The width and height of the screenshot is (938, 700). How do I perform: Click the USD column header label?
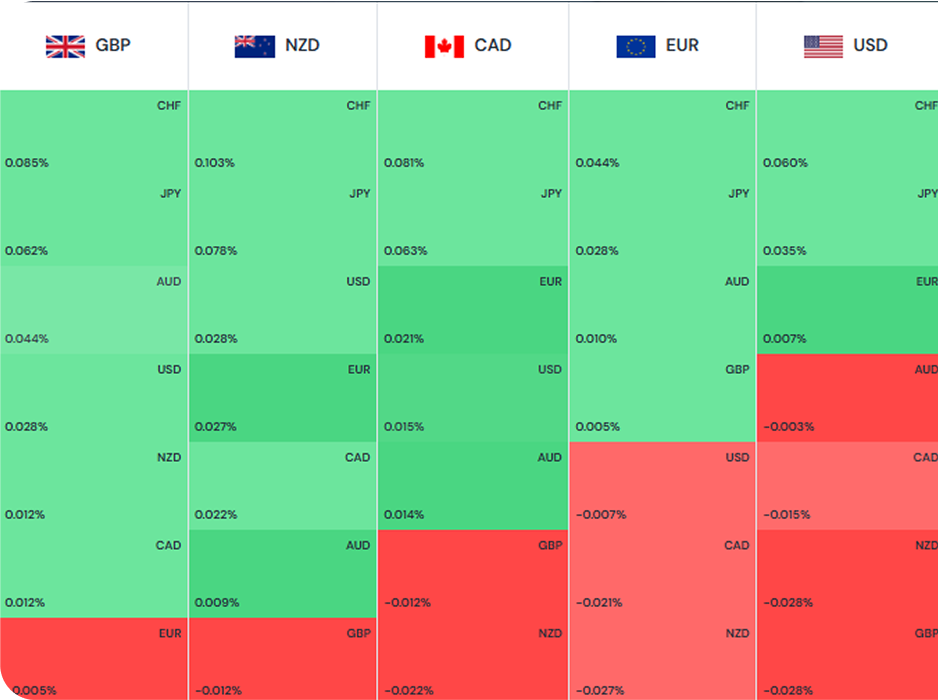pos(870,46)
